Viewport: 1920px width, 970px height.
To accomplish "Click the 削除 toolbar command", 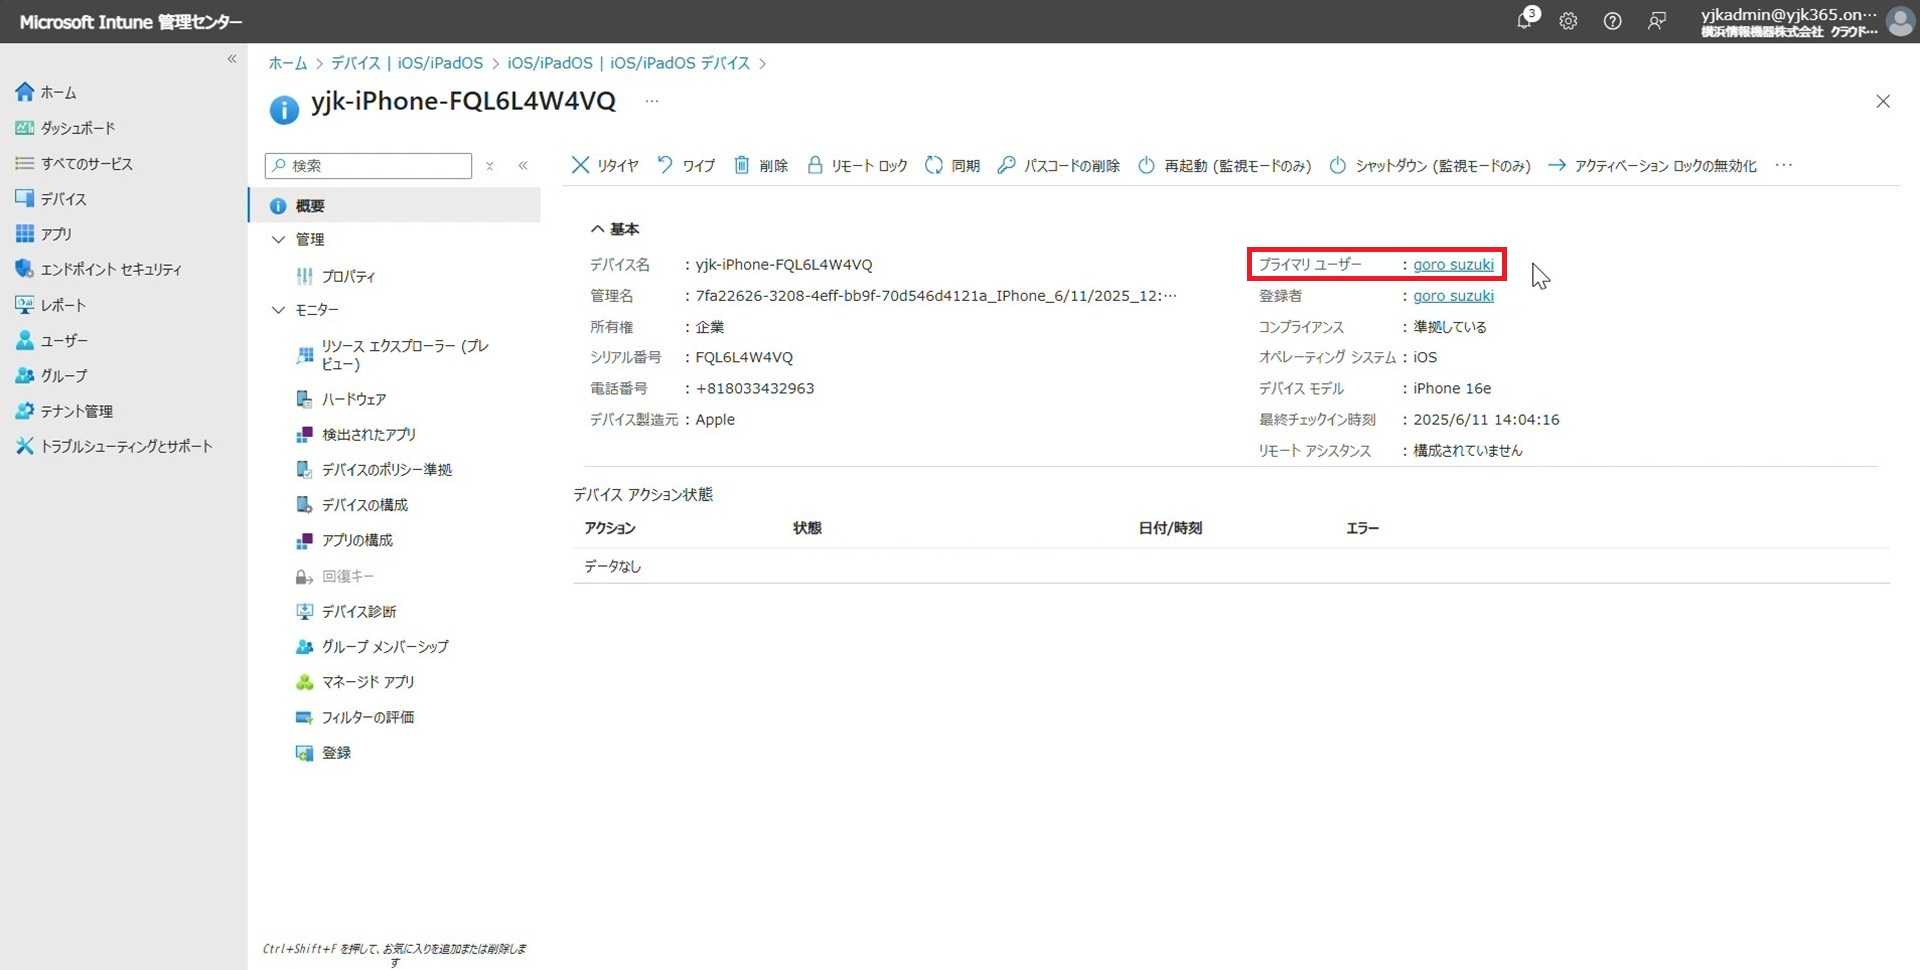I will [761, 165].
